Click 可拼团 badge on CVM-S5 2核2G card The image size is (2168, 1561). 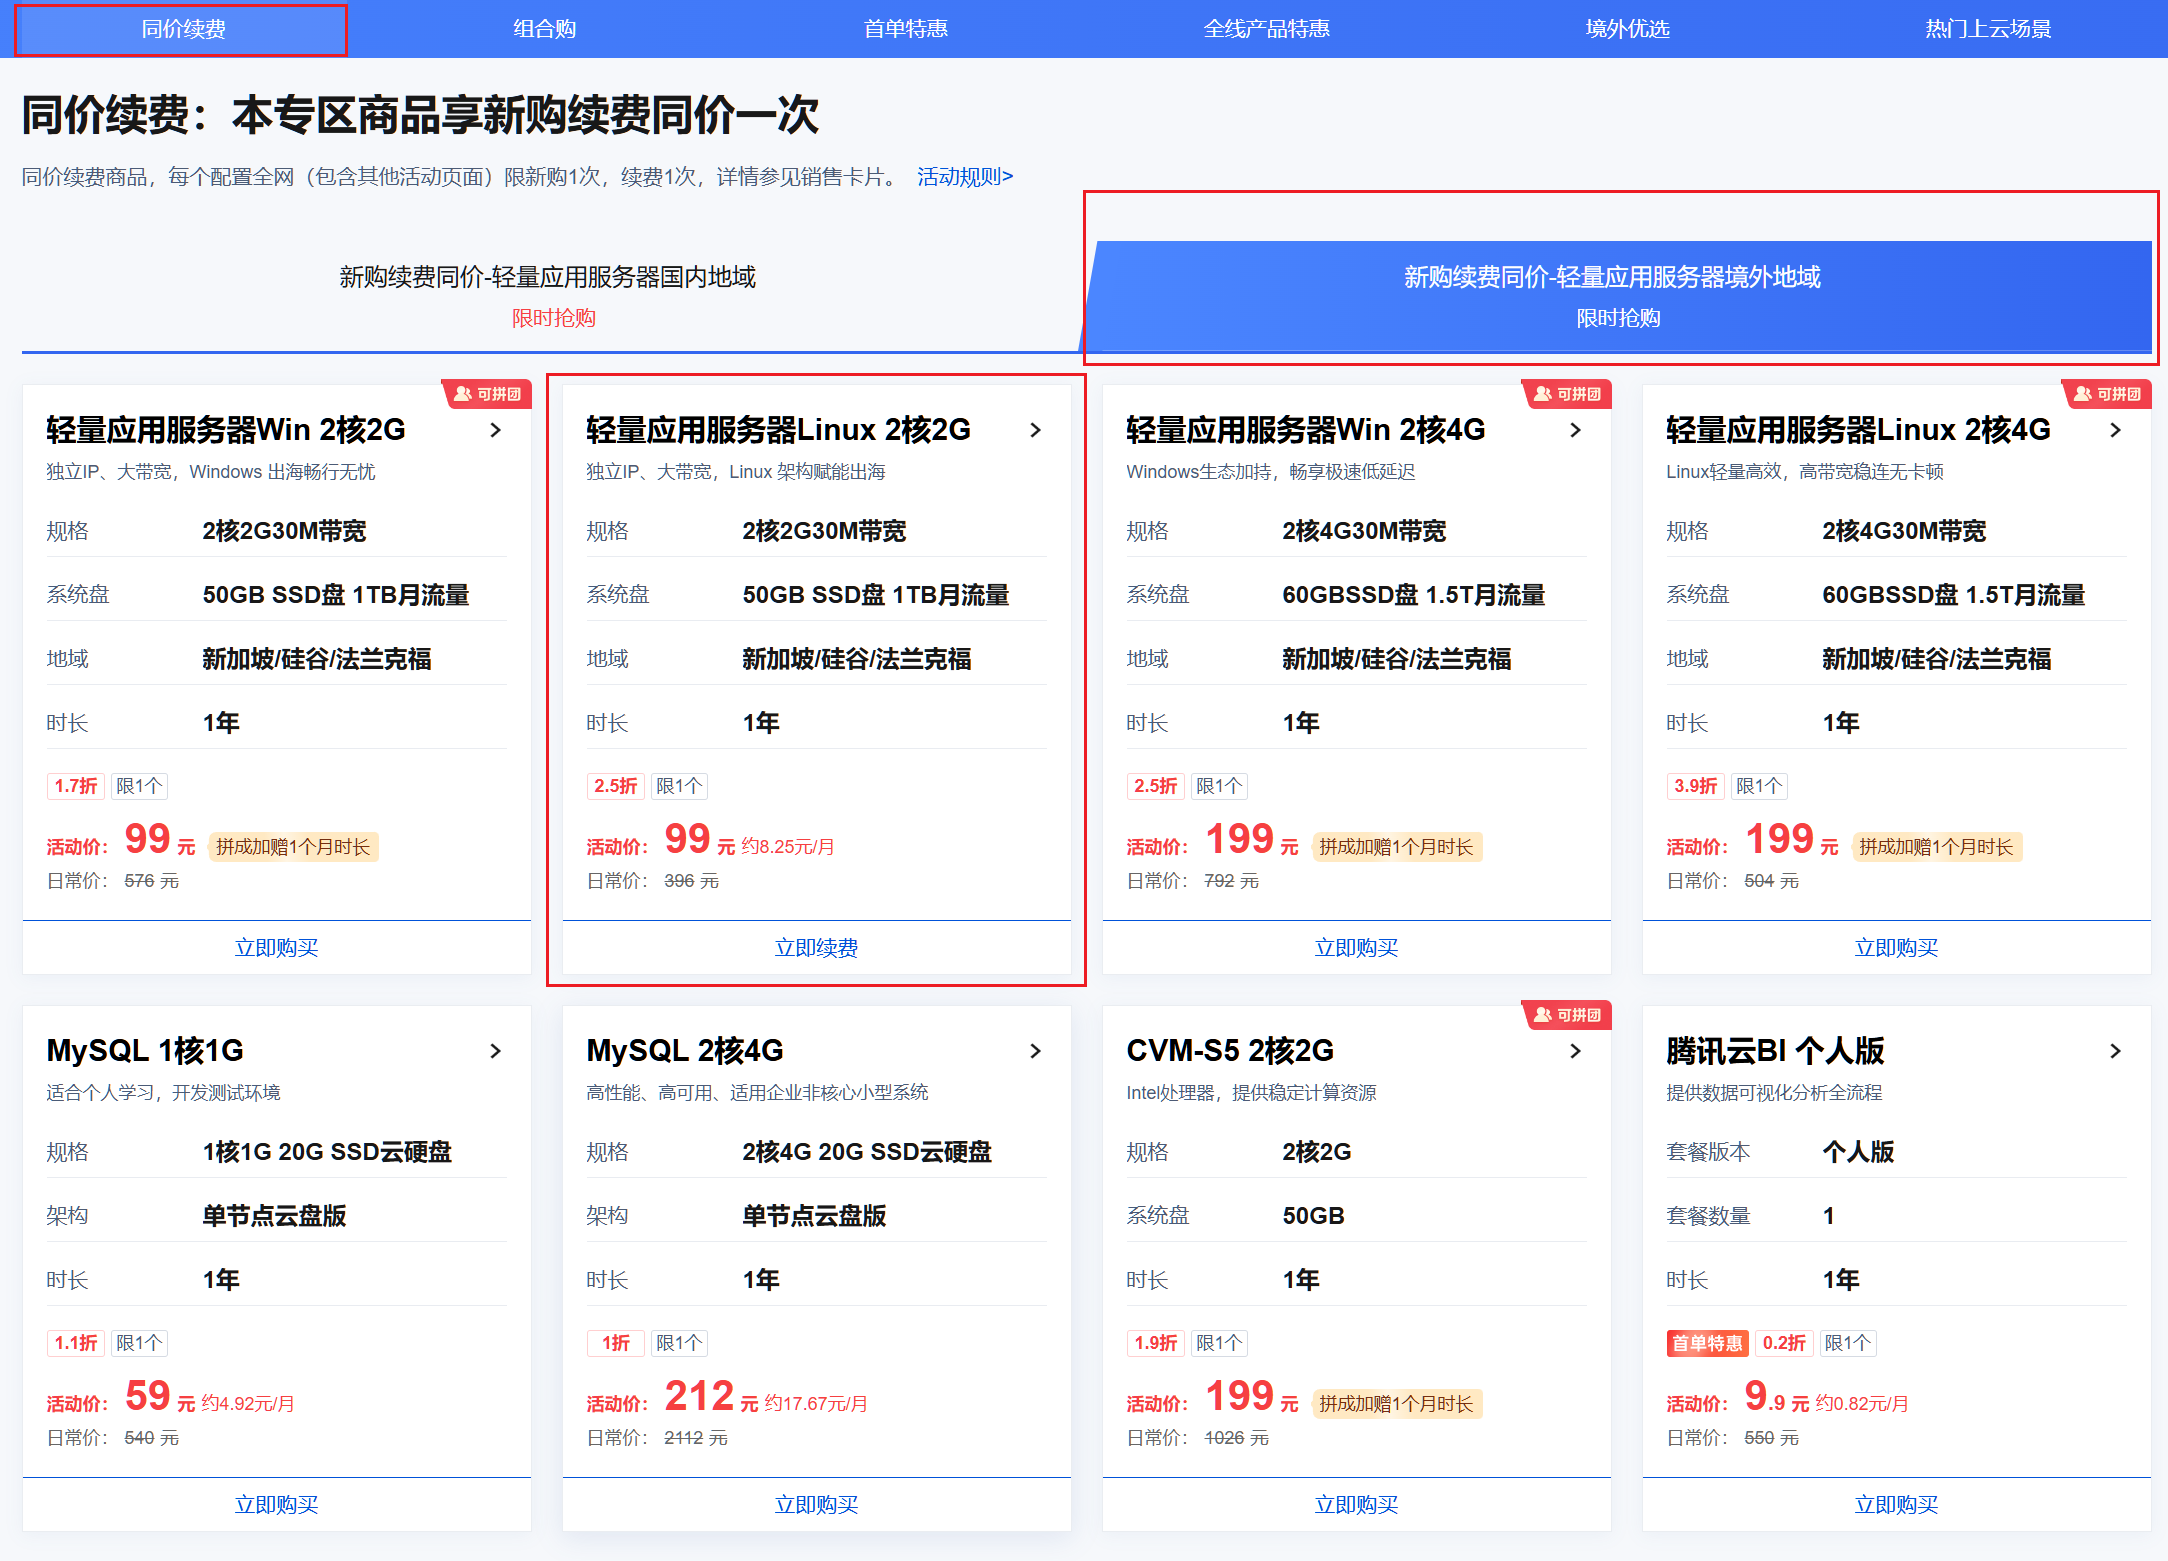1567,1015
